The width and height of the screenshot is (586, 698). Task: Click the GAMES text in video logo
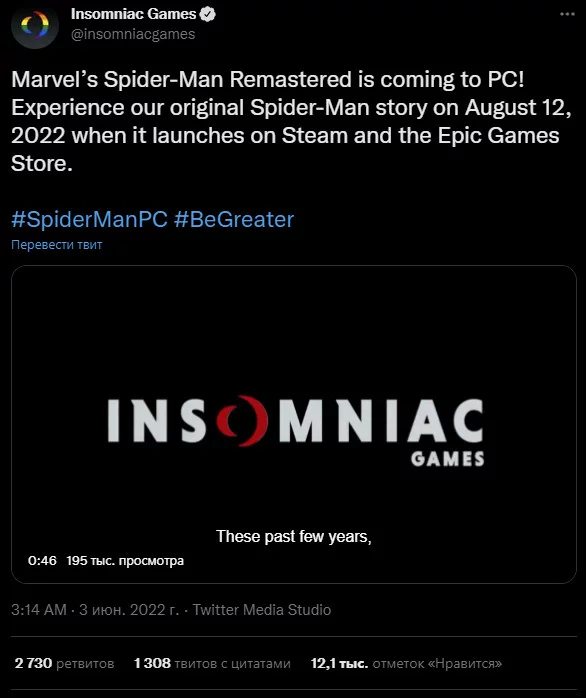click(x=448, y=459)
